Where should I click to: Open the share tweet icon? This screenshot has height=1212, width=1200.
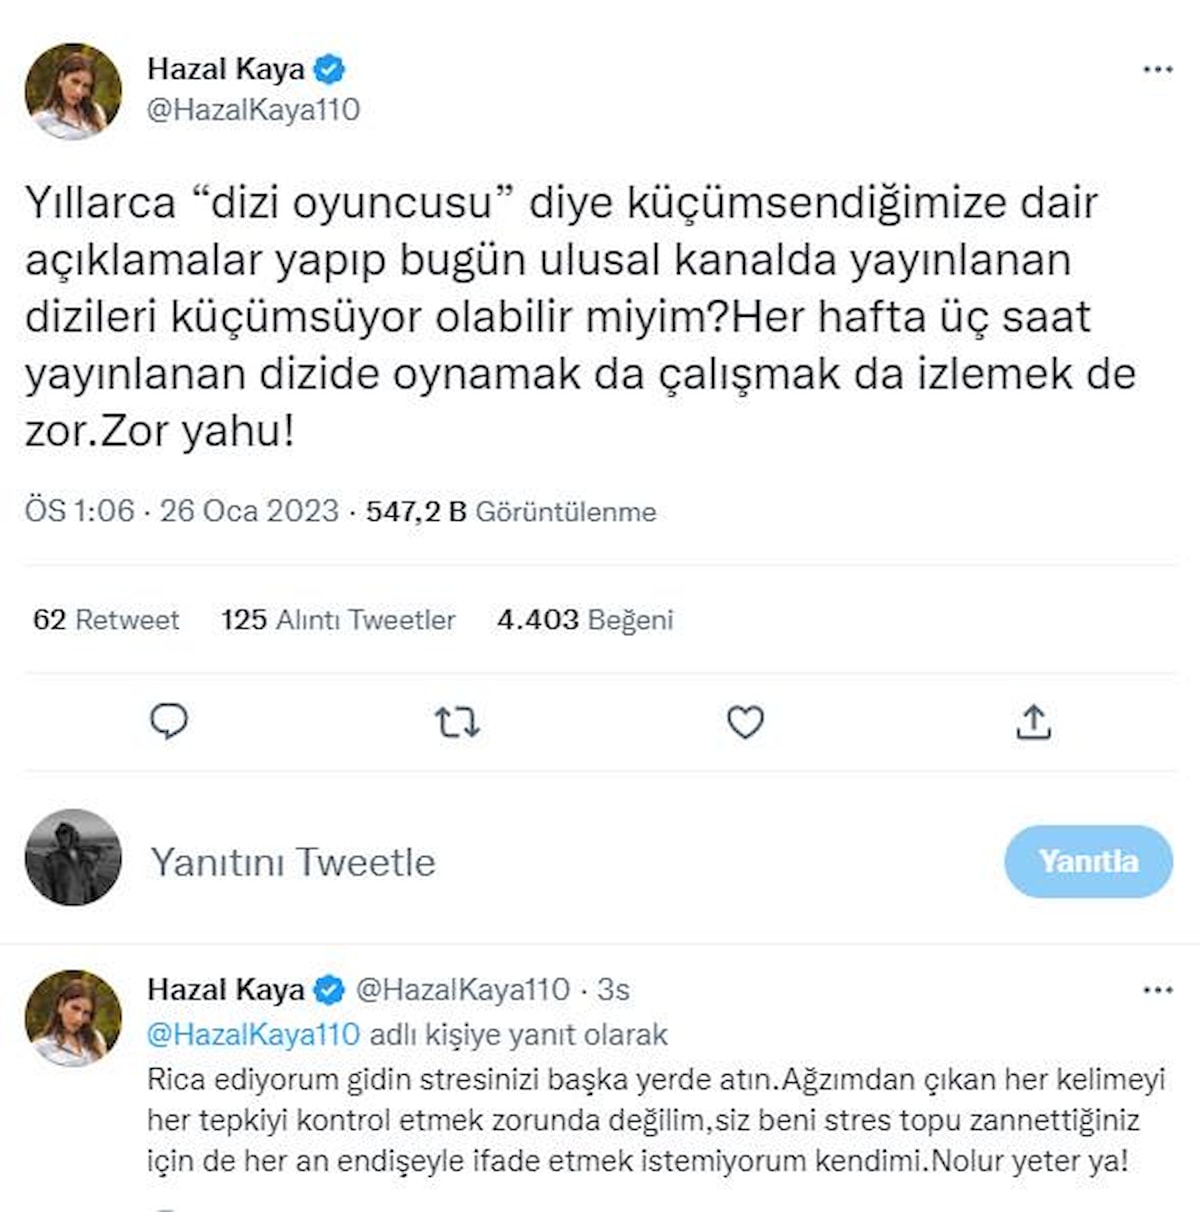click(x=1033, y=721)
